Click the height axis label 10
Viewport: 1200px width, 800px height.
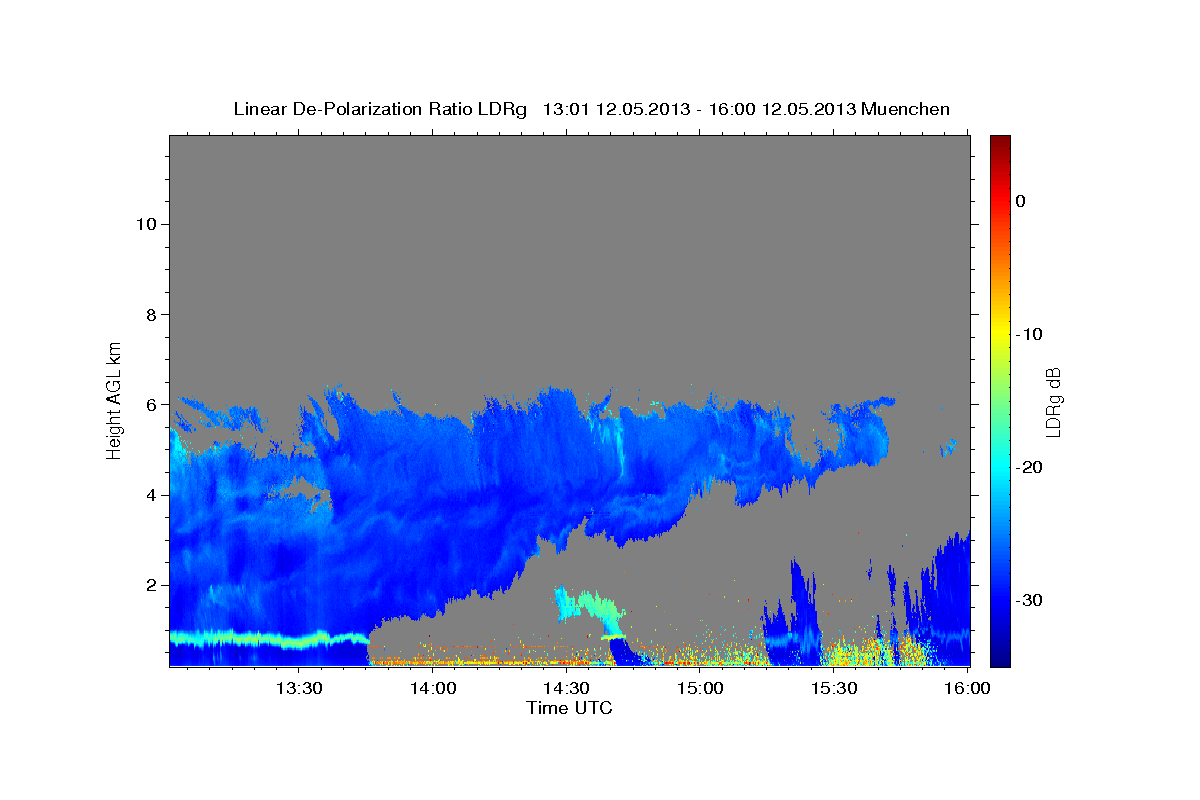click(x=145, y=224)
